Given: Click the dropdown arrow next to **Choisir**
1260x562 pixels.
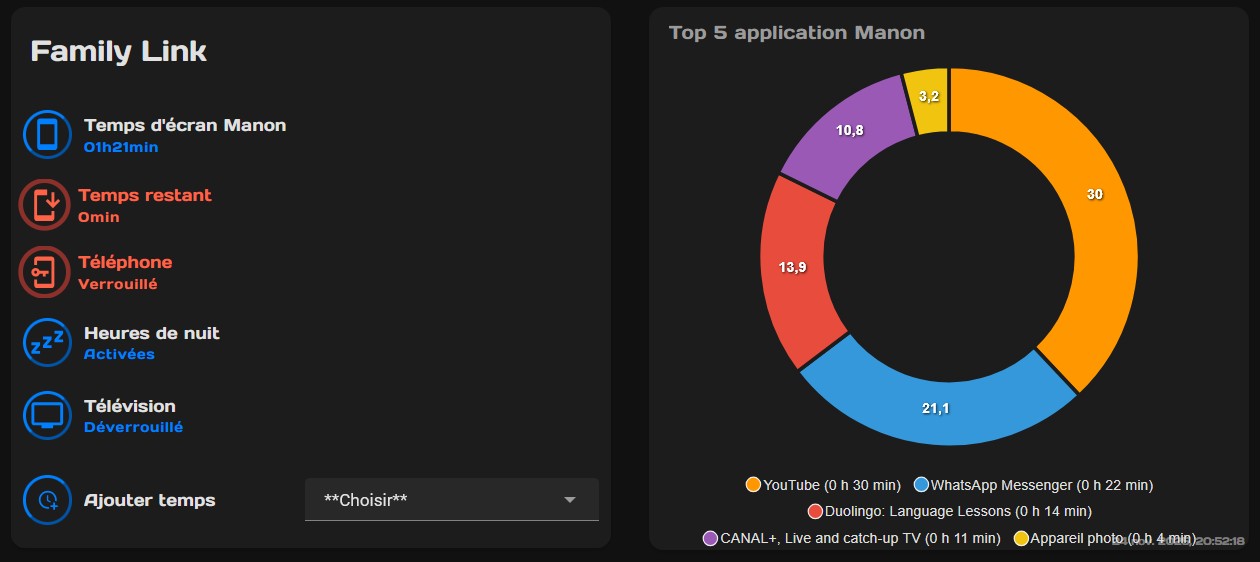Looking at the screenshot, I should [x=570, y=500].
